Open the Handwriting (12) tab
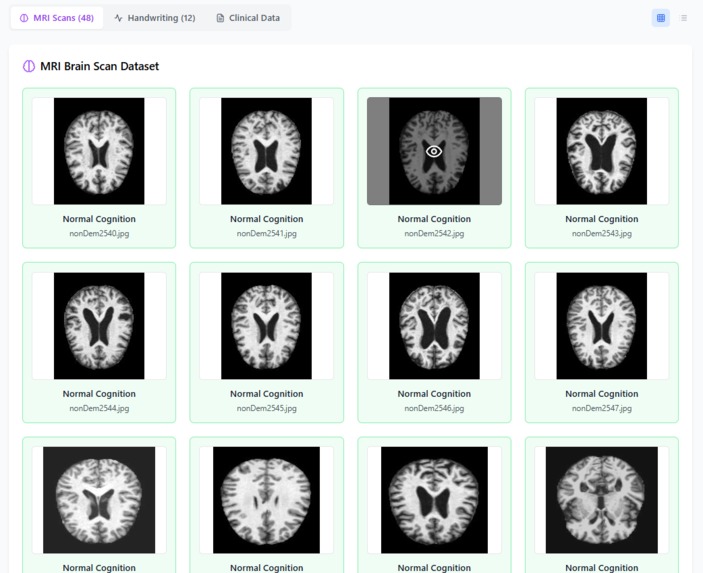This screenshot has height=573, width=703. (x=155, y=18)
